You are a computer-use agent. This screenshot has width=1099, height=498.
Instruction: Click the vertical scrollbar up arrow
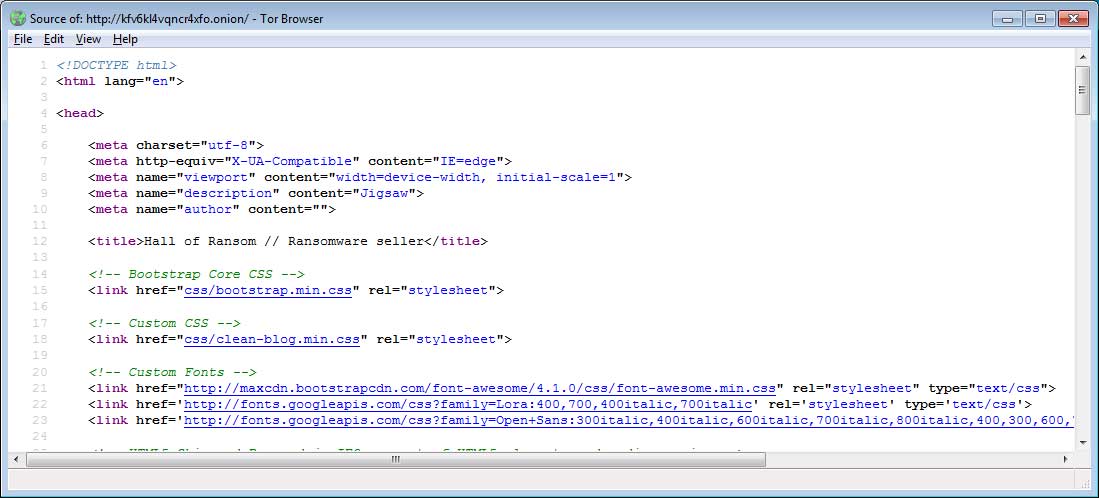(x=1082, y=55)
